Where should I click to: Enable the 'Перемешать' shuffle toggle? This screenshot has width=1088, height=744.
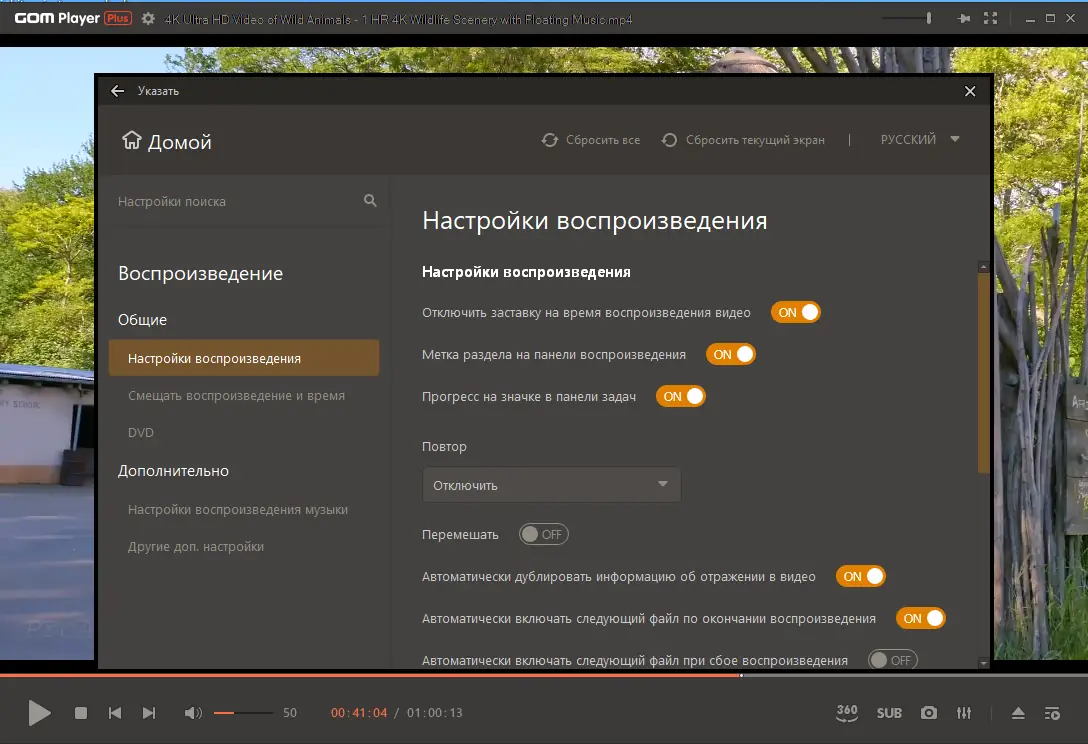[543, 534]
